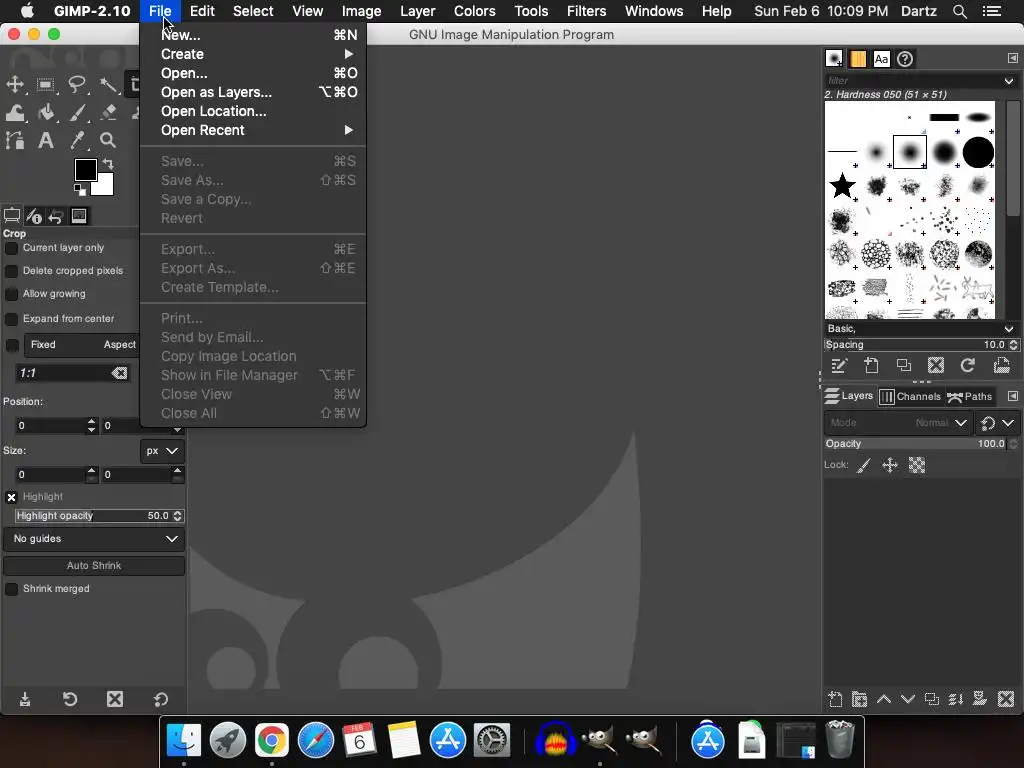Open the Images tab icon

(x=79, y=216)
